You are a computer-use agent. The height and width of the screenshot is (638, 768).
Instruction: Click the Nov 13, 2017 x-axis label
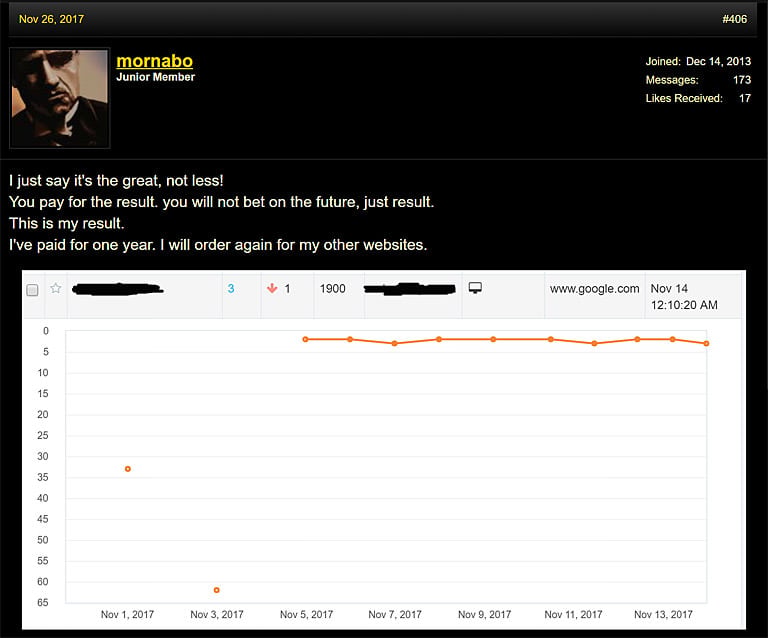[663, 614]
